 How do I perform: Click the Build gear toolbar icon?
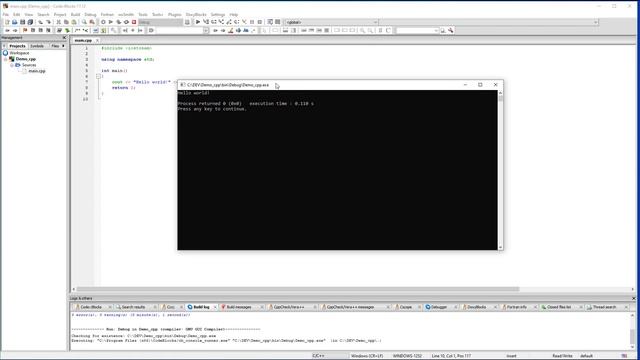[x=103, y=22]
